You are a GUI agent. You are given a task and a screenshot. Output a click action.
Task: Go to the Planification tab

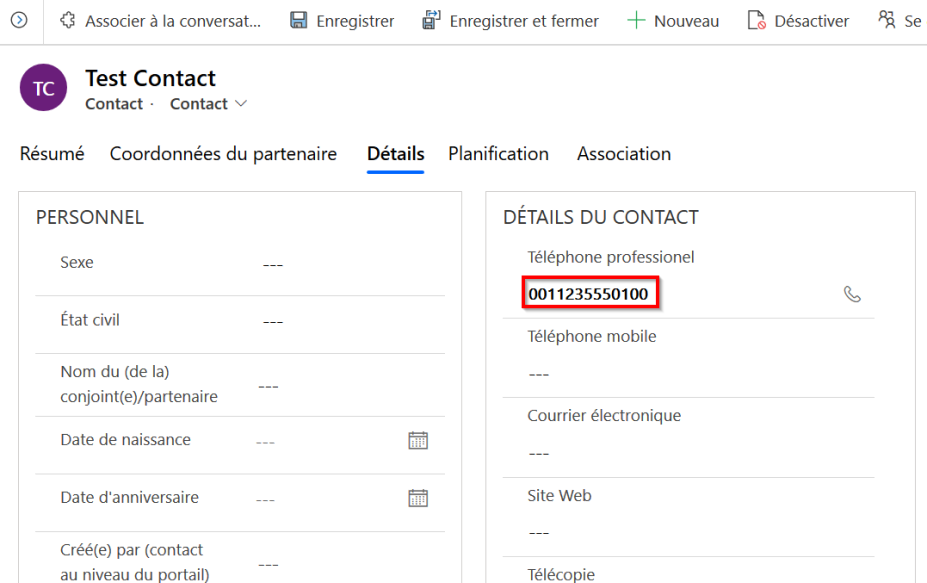(x=498, y=154)
